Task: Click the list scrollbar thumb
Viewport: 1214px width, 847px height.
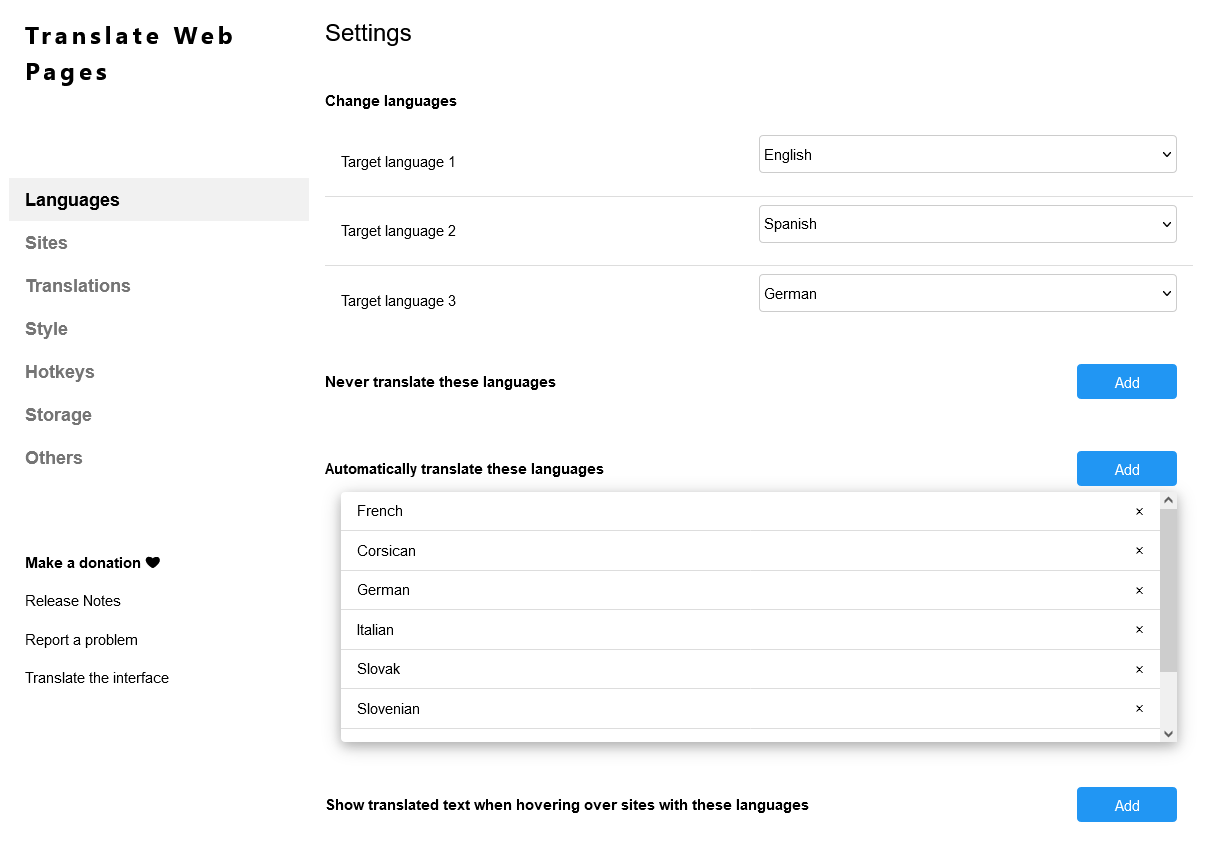Action: [1168, 590]
